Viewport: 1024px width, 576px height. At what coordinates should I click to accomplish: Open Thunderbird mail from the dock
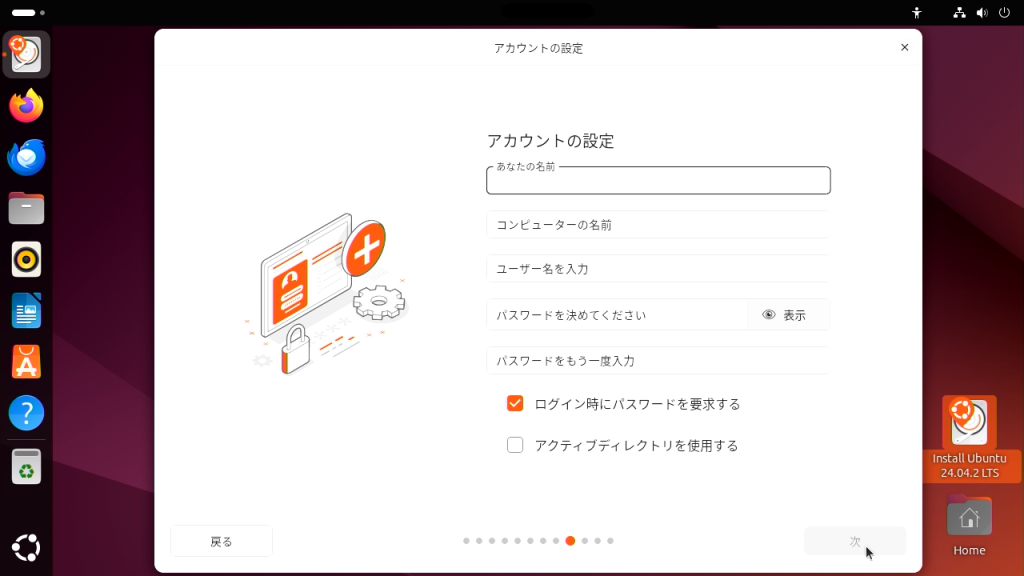coord(26,157)
